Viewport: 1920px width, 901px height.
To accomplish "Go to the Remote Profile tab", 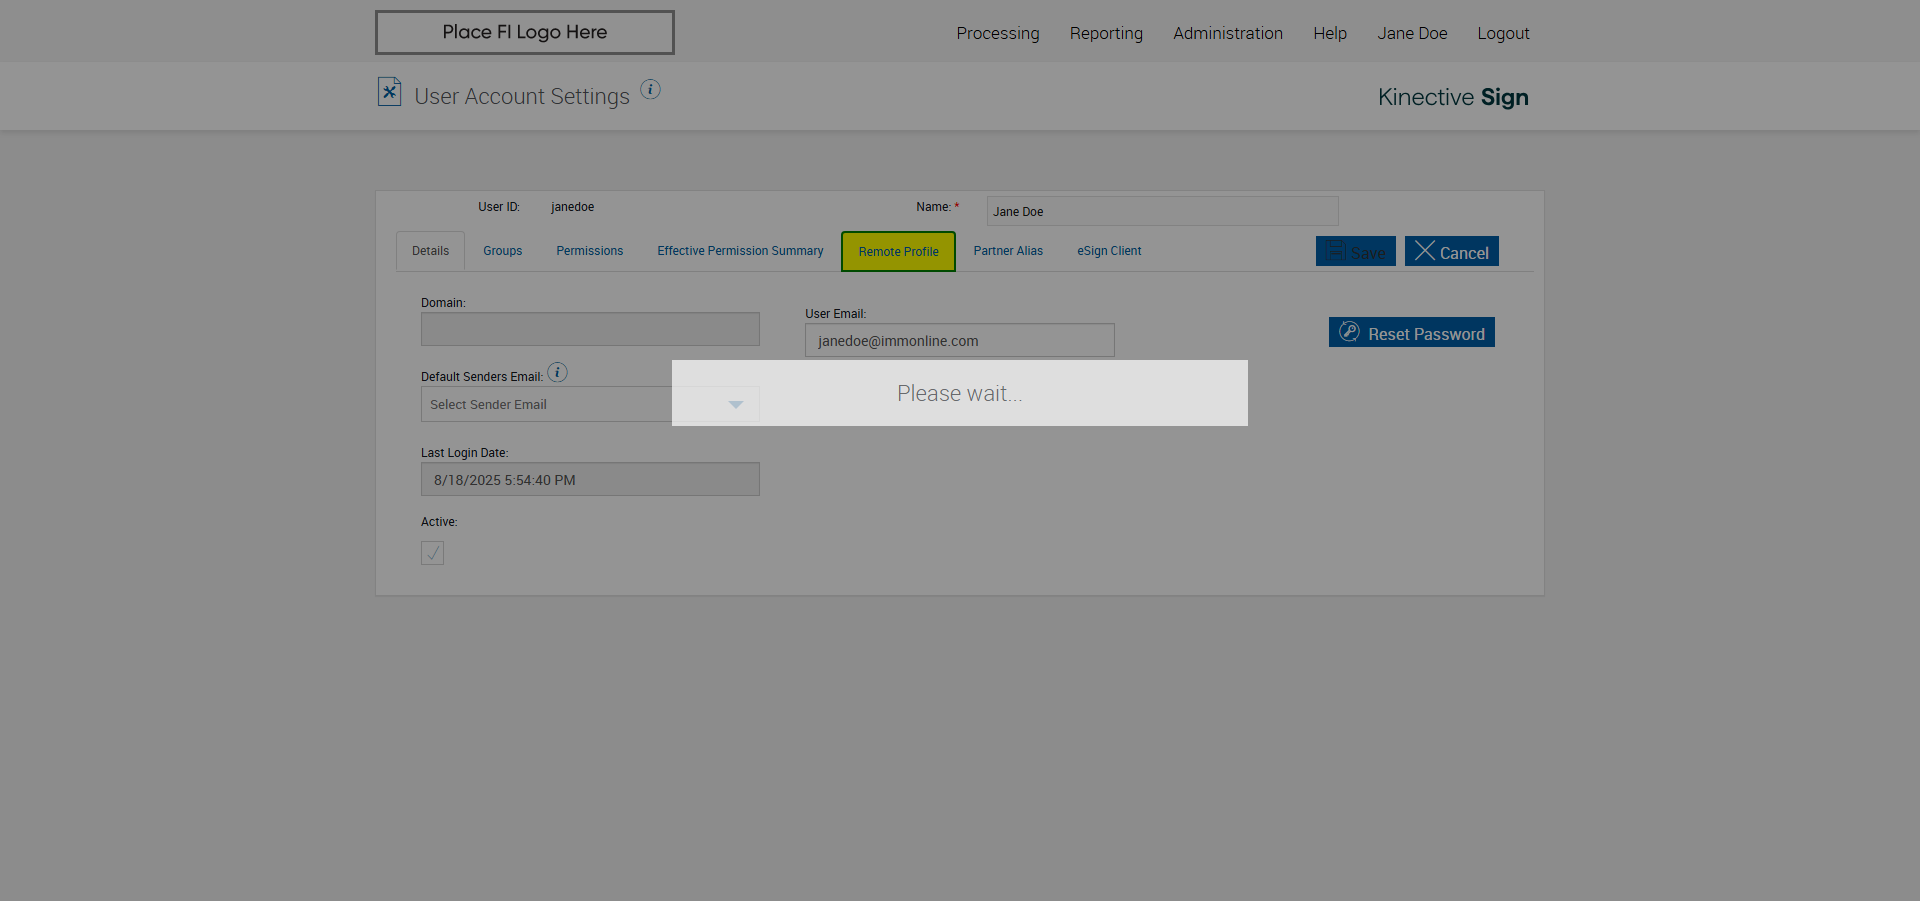I will 898,251.
